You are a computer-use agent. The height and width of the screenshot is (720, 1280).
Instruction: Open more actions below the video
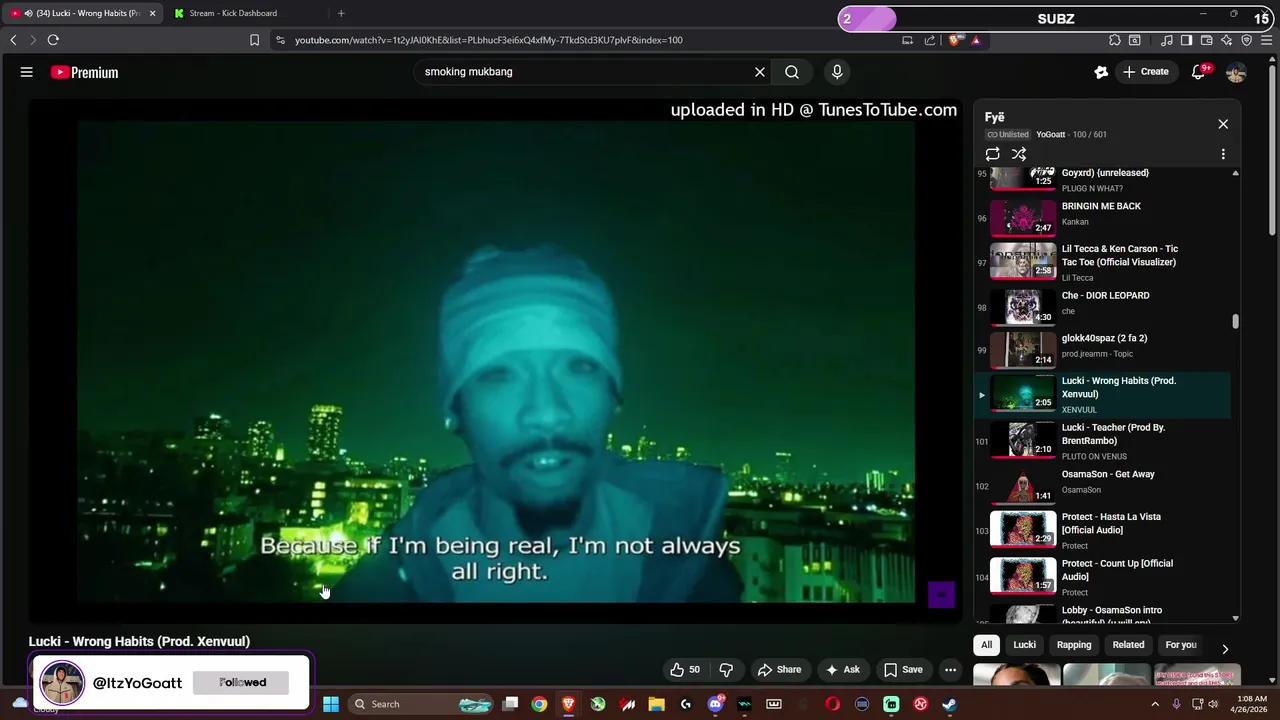coord(951,670)
